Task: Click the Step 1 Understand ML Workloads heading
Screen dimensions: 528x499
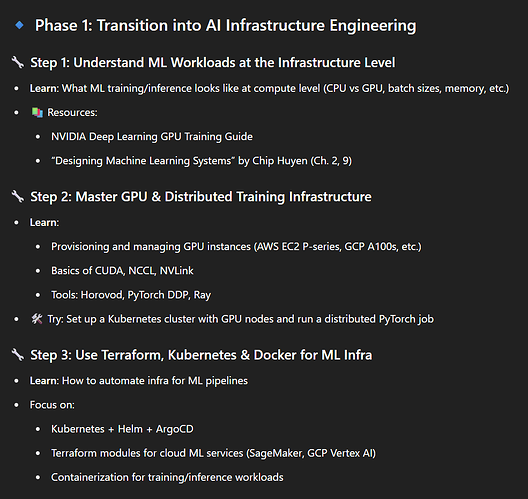Action: (213, 63)
